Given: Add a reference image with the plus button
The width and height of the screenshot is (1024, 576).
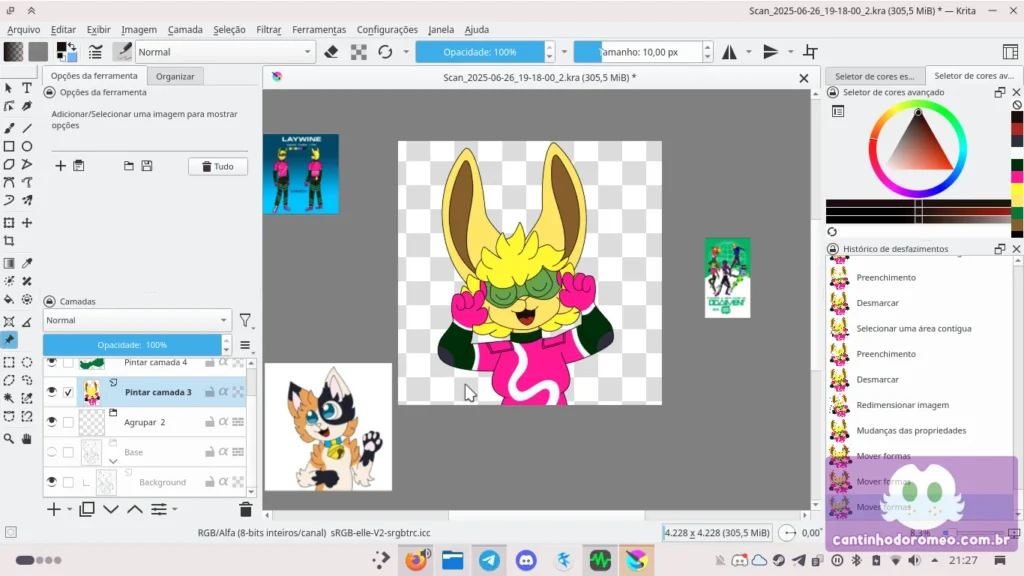Looking at the screenshot, I should coord(60,166).
